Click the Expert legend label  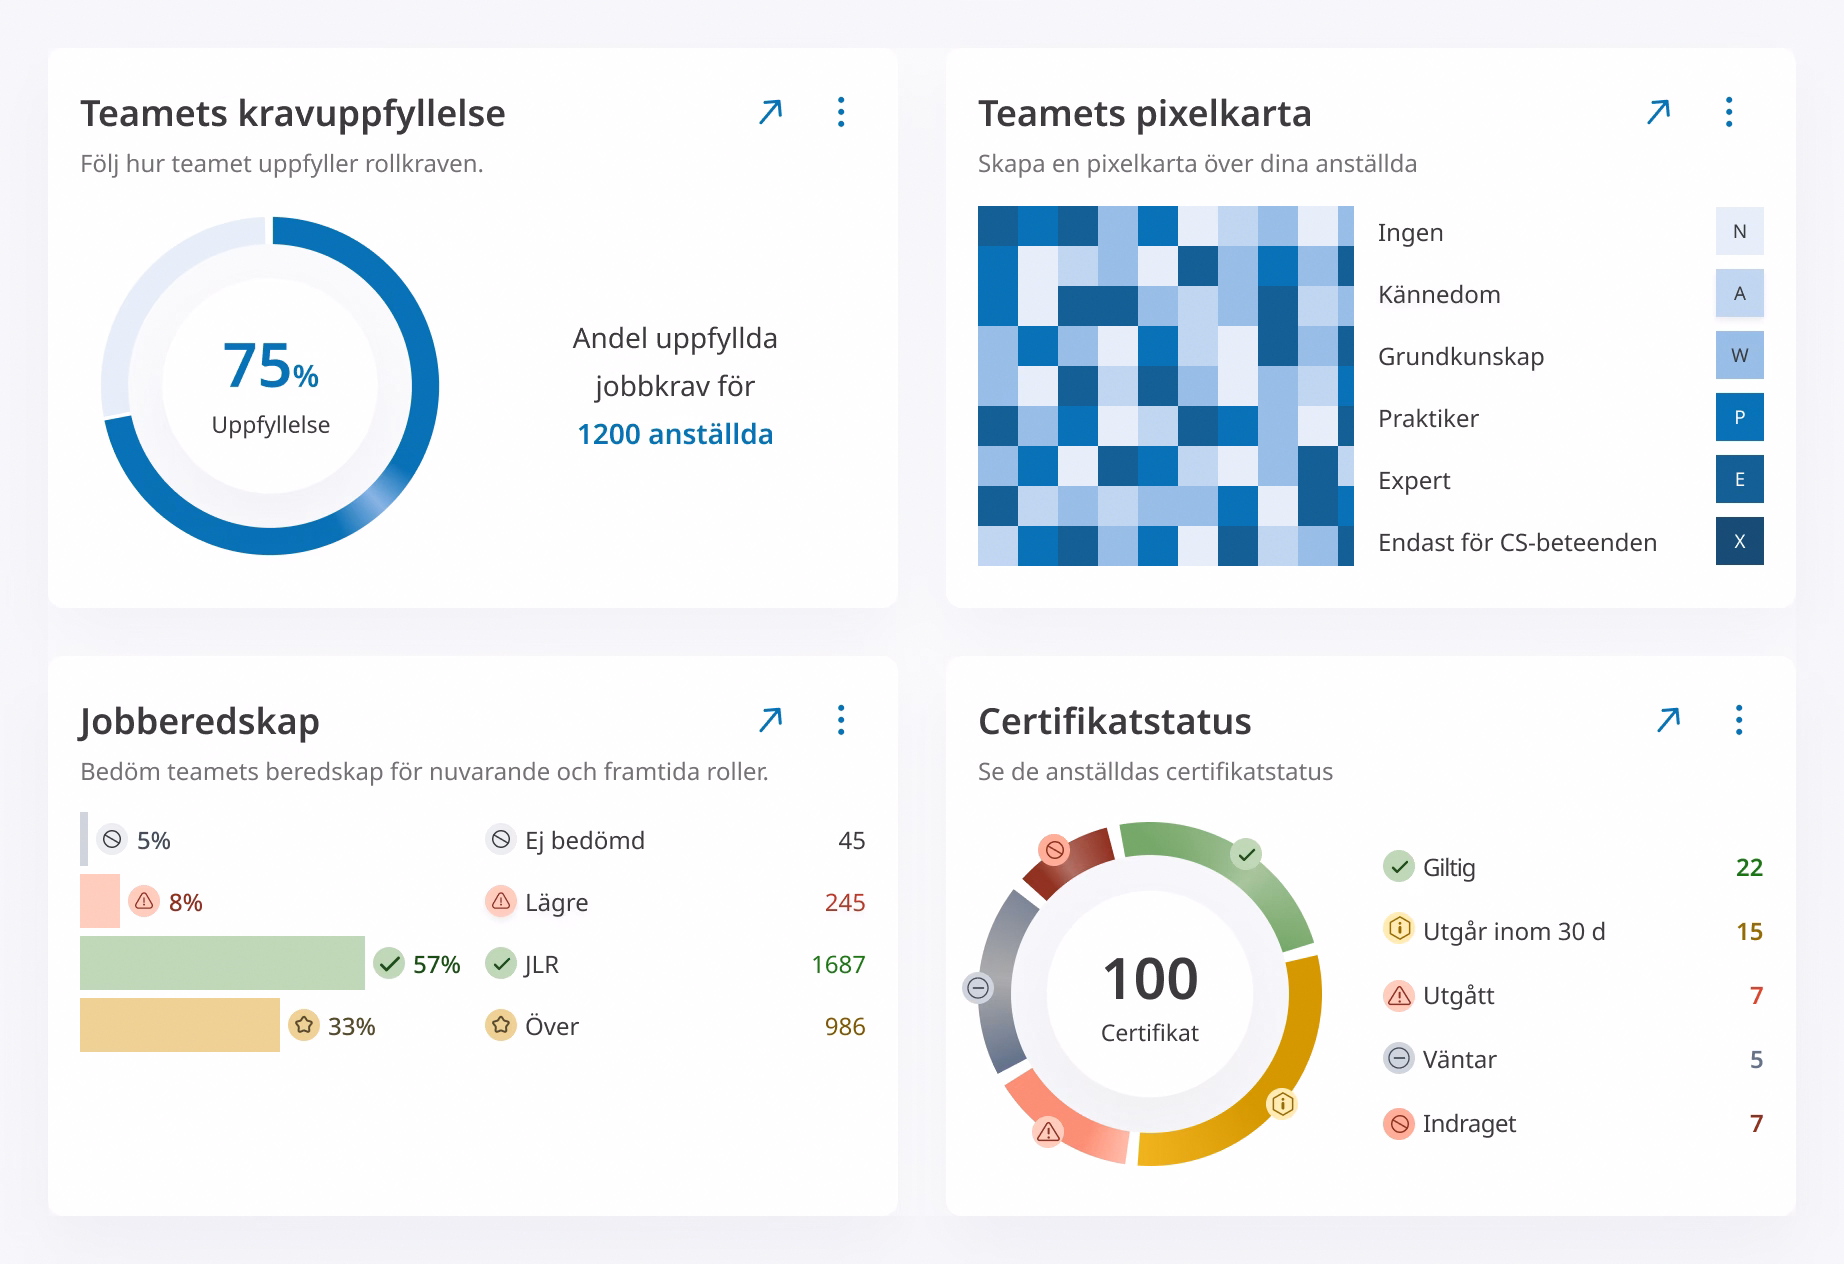click(1414, 480)
